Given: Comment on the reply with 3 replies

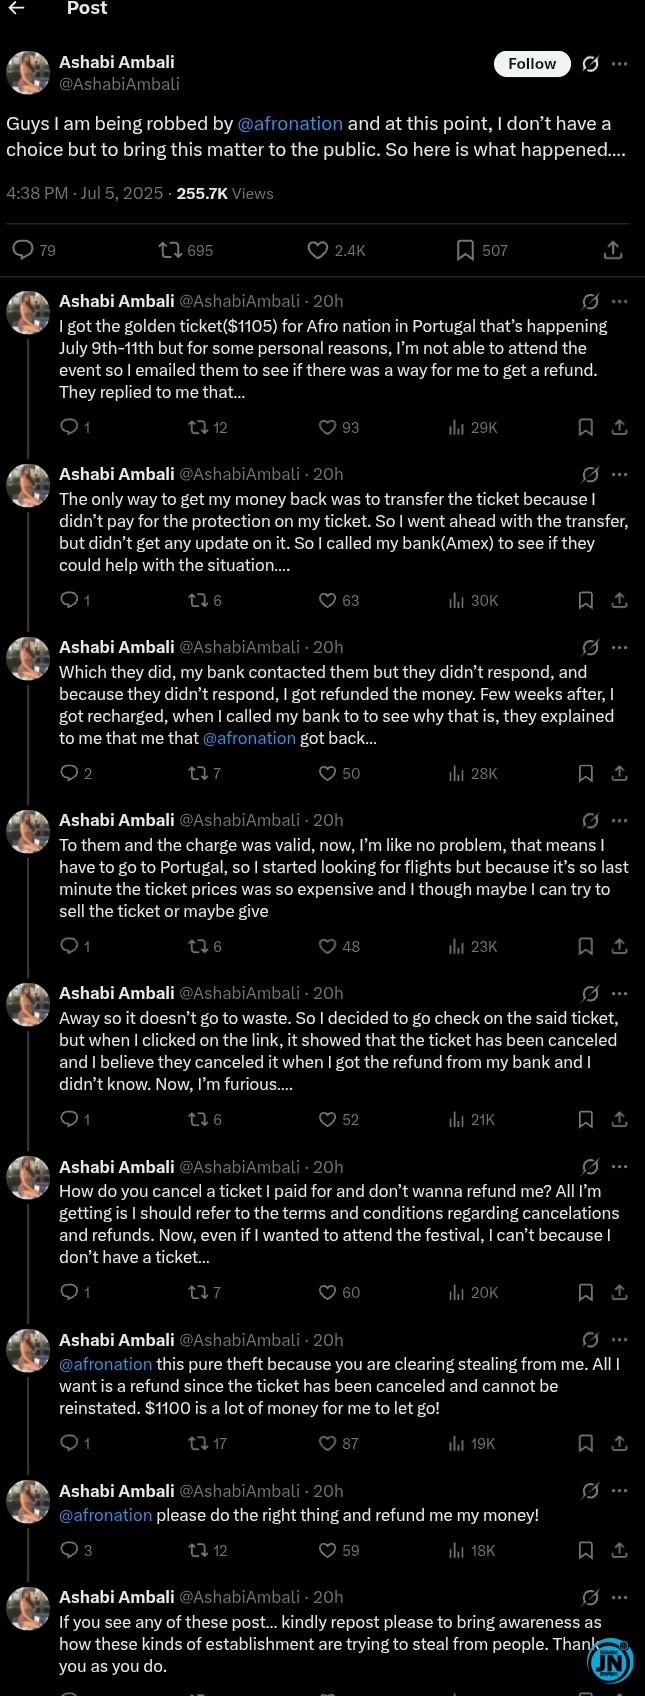Looking at the screenshot, I should pyautogui.click(x=76, y=1550).
